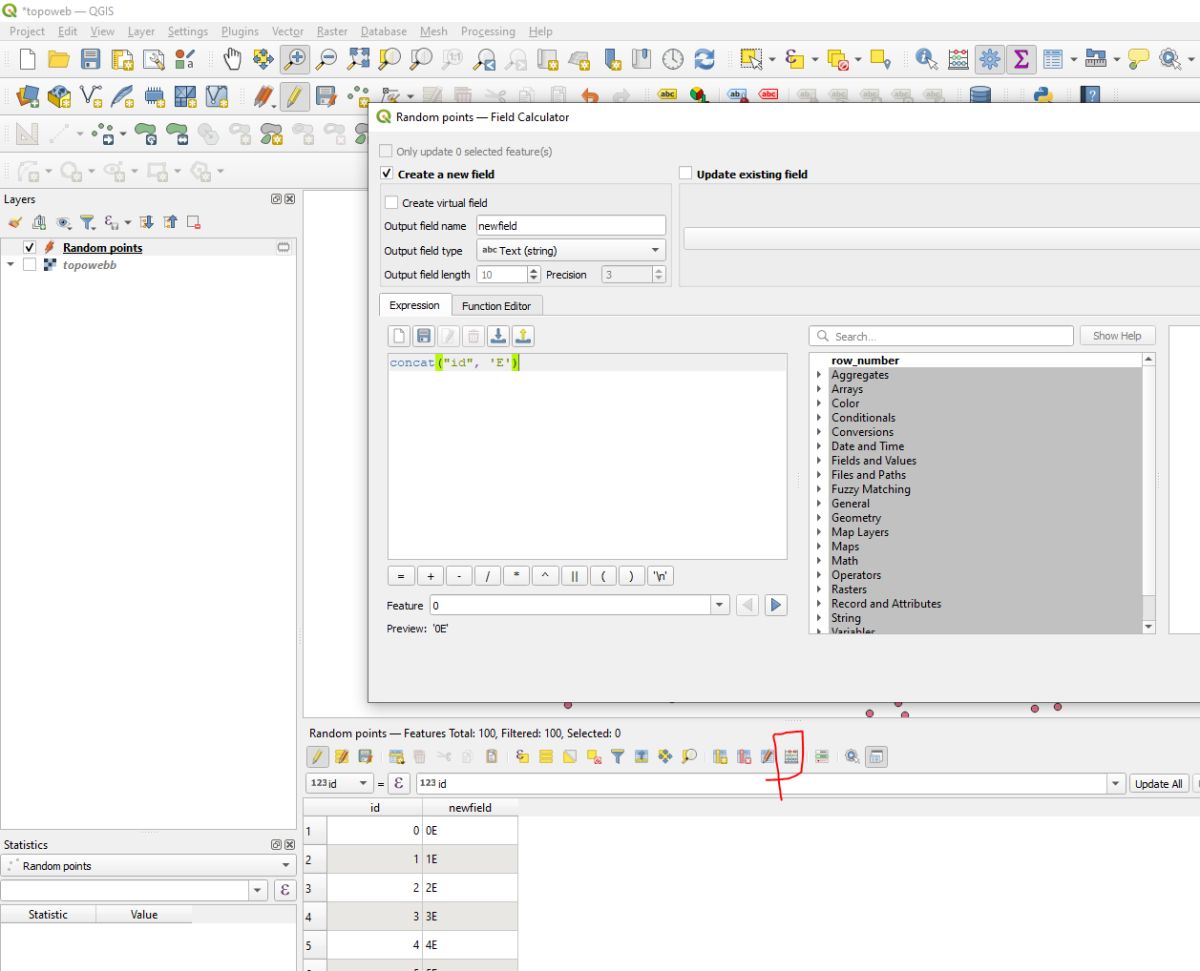This screenshot has width=1200, height=971.
Task: Open the Processing Toolbox gear icon
Action: click(990, 60)
